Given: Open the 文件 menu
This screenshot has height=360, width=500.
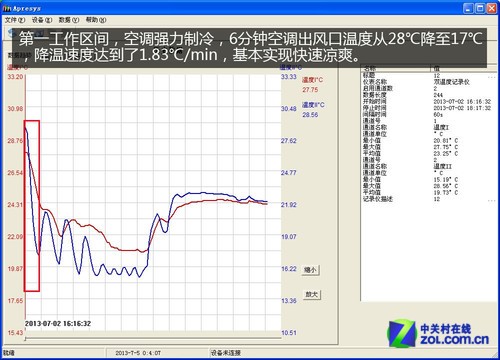Looking at the screenshot, I should 15,20.
